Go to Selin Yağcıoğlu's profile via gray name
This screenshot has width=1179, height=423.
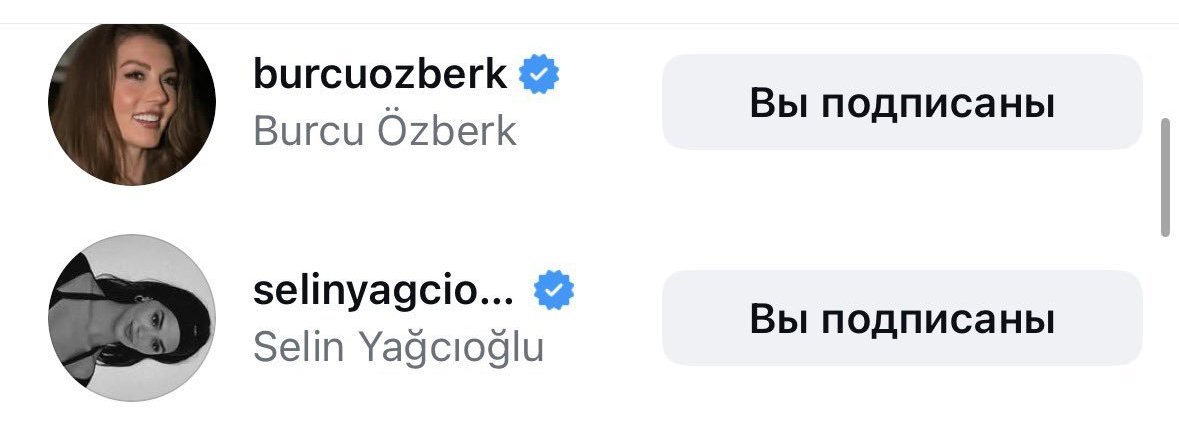[399, 347]
